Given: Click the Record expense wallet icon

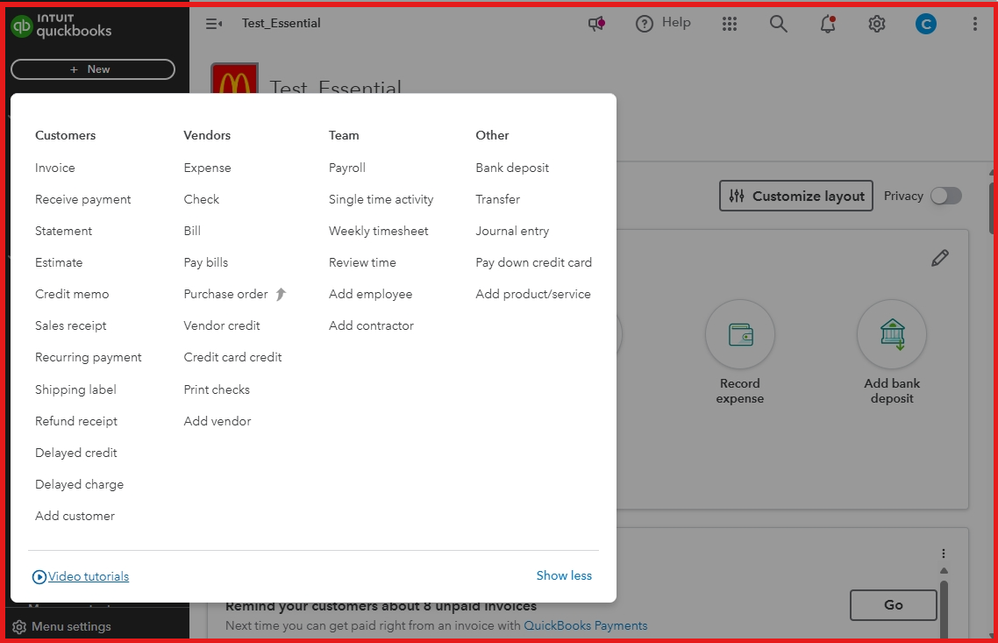Looking at the screenshot, I should coord(740,334).
